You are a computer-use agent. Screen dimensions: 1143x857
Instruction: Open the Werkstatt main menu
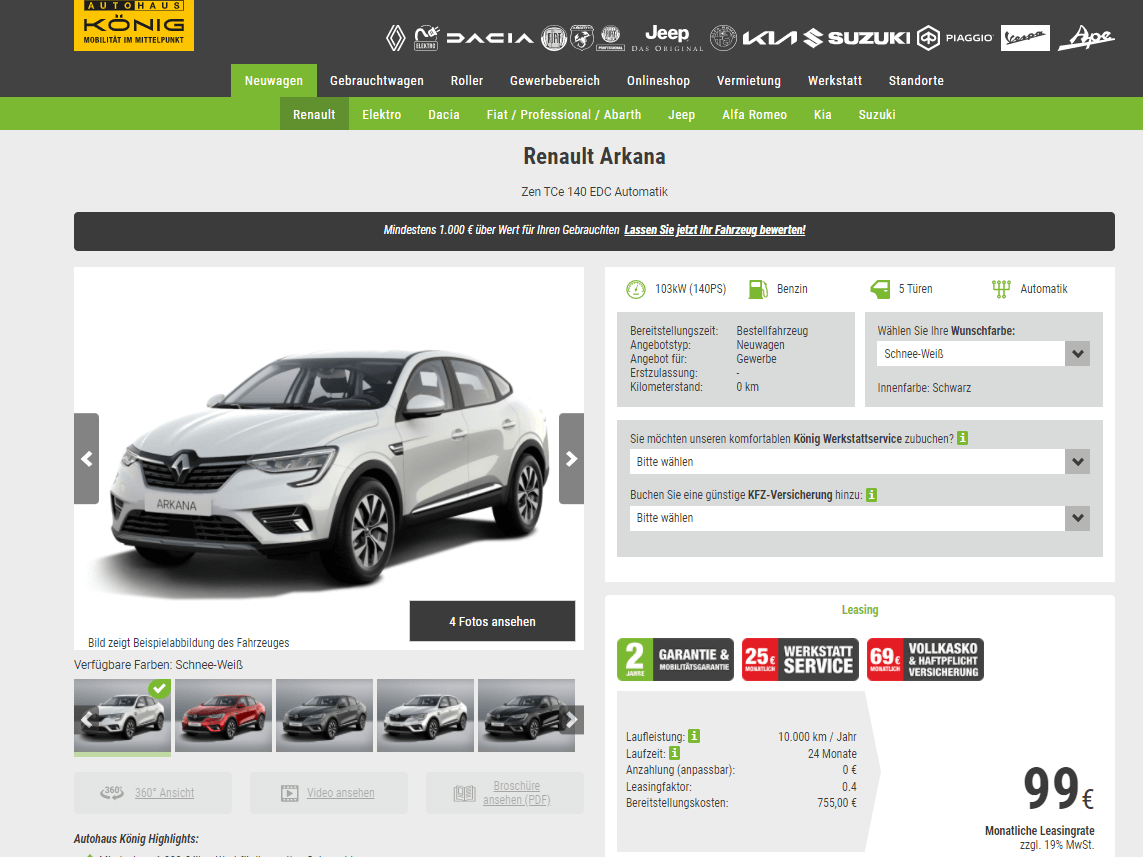point(835,81)
